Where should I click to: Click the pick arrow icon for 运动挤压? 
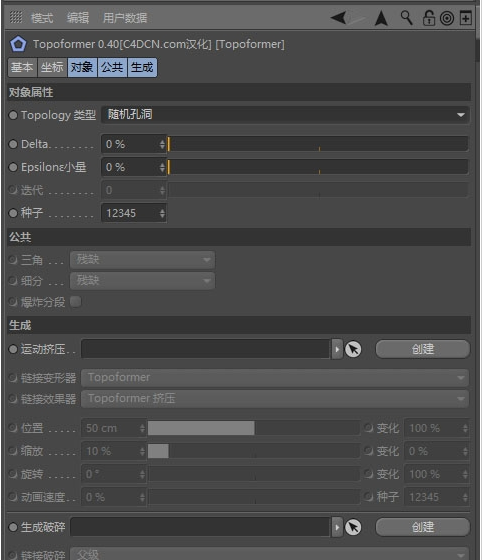click(x=353, y=349)
